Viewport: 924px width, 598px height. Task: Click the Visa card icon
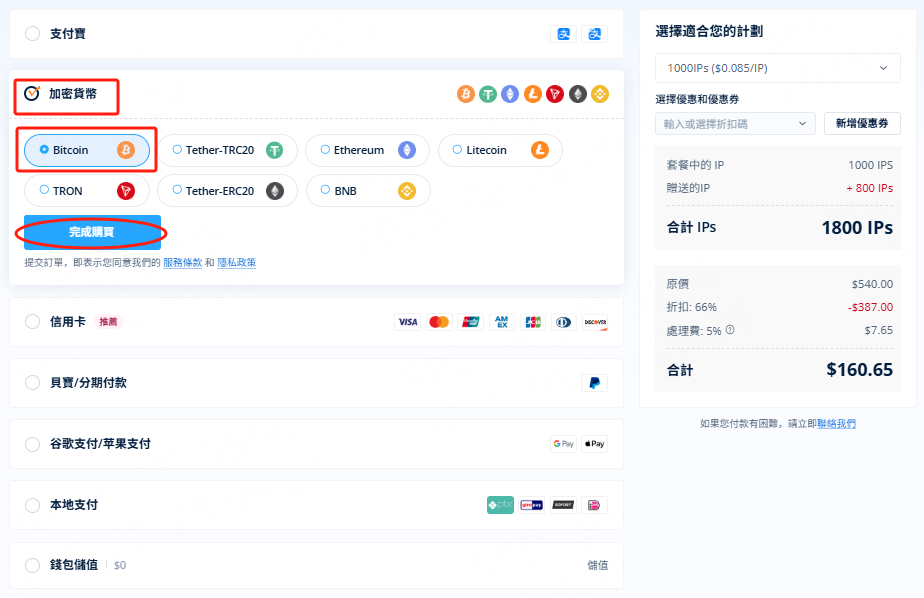407,322
